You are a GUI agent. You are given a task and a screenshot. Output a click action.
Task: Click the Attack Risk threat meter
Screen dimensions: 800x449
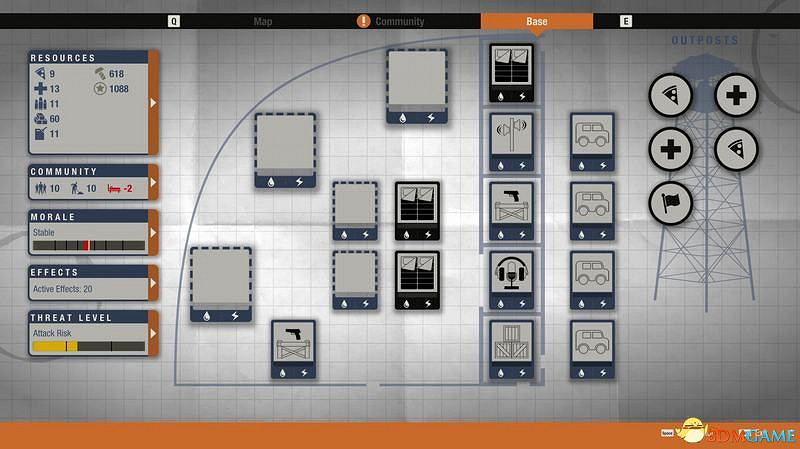point(88,346)
